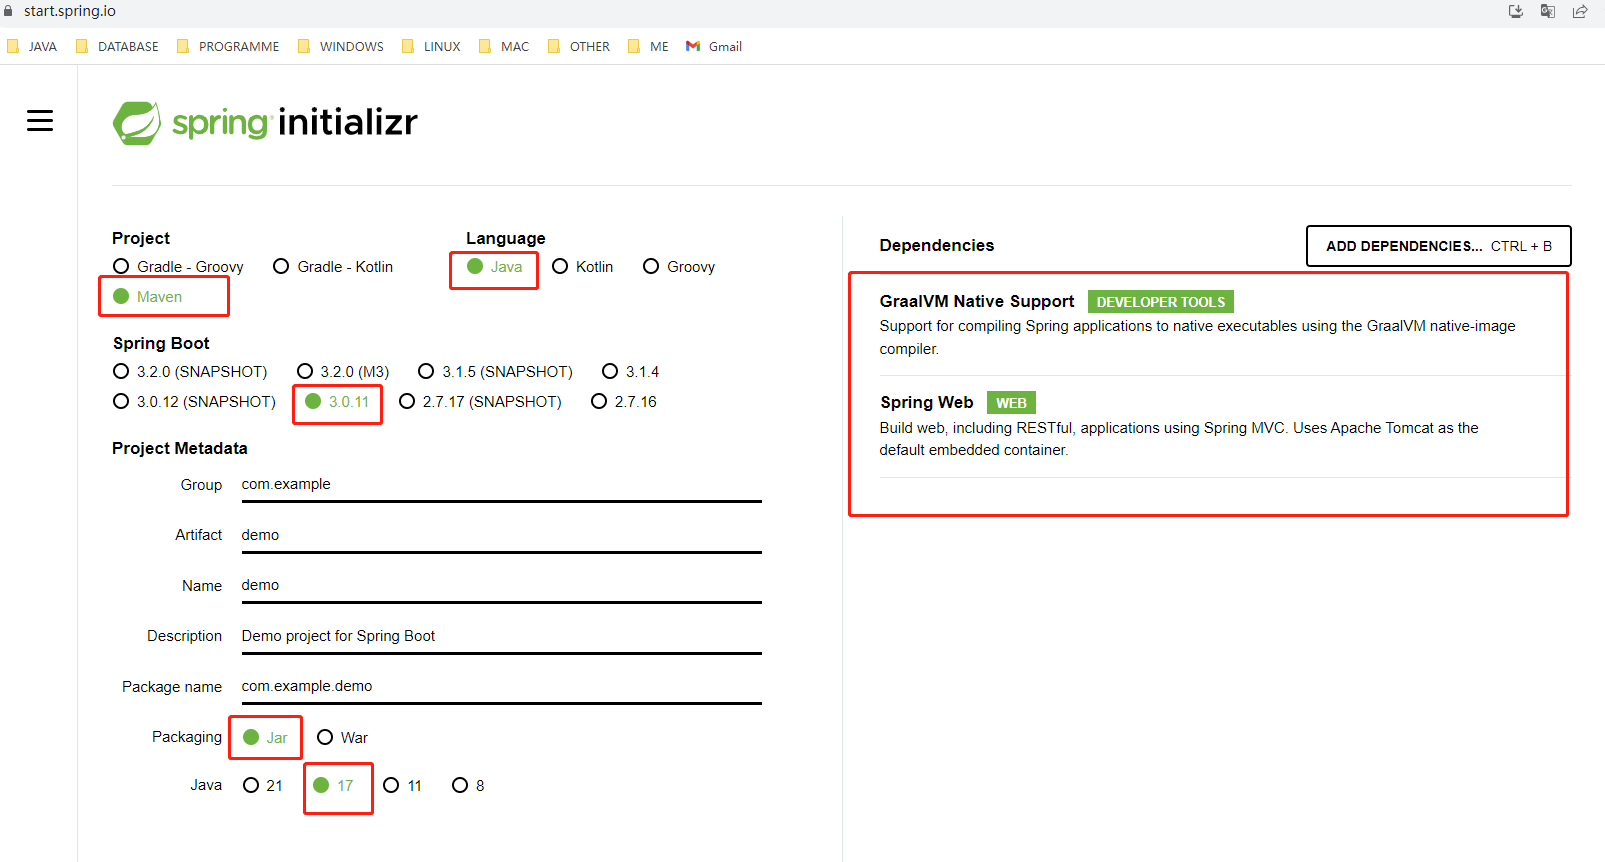Click the Group input field
1605x862 pixels.
pyautogui.click(x=500, y=485)
